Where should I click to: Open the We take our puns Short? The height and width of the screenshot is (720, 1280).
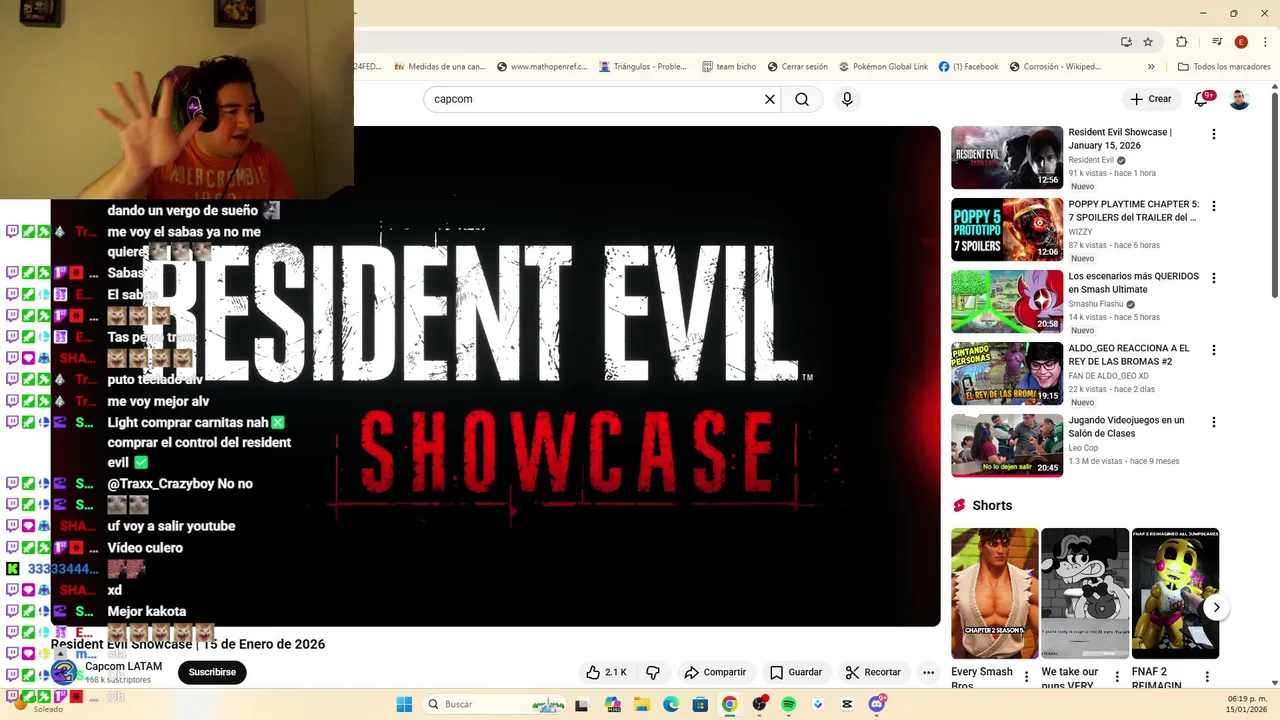pos(1085,593)
